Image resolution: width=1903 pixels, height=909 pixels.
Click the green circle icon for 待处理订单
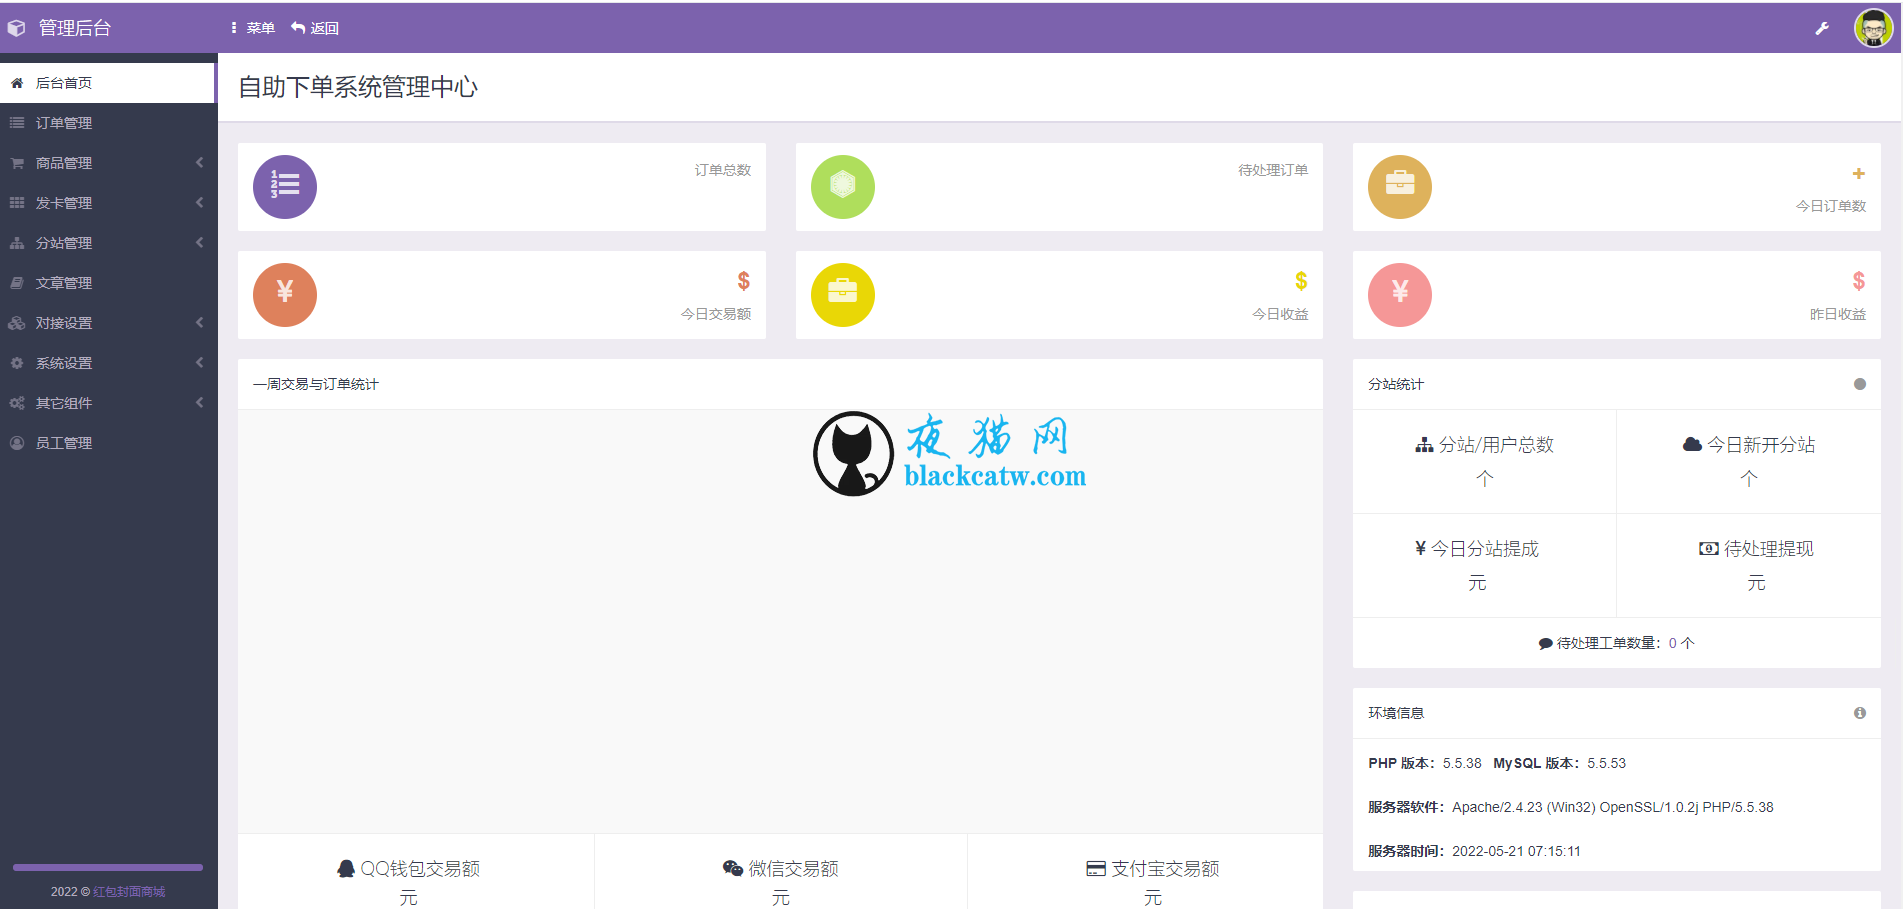coord(843,187)
